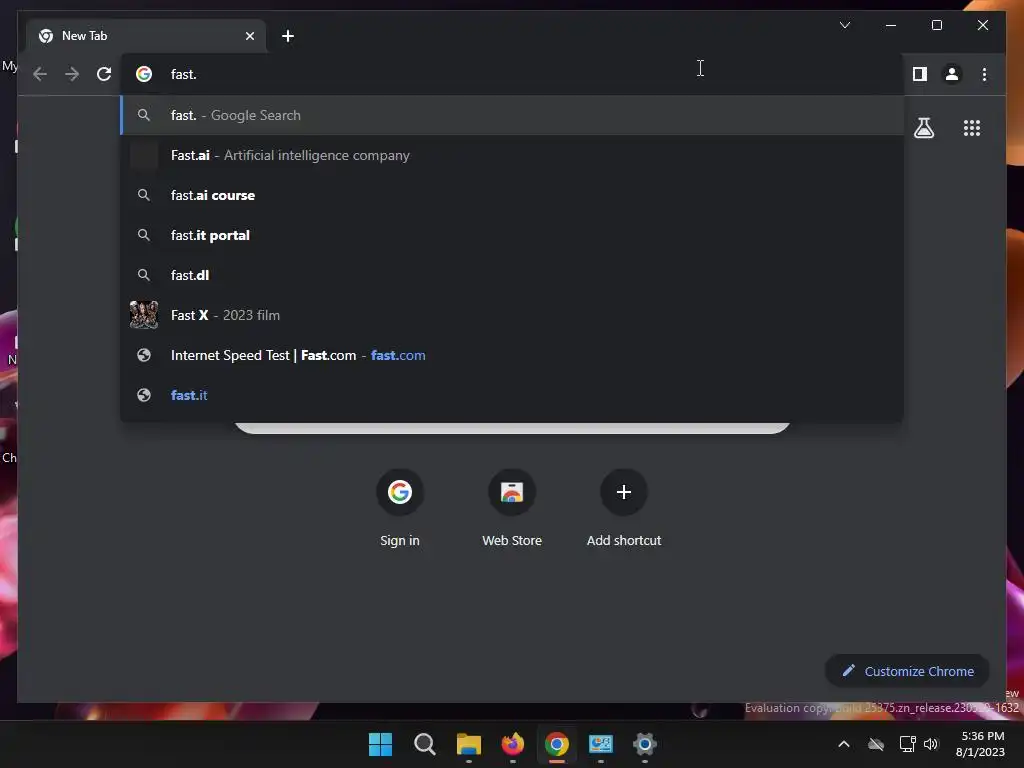
Task: Open Firefox from taskbar
Action: [x=513, y=744]
